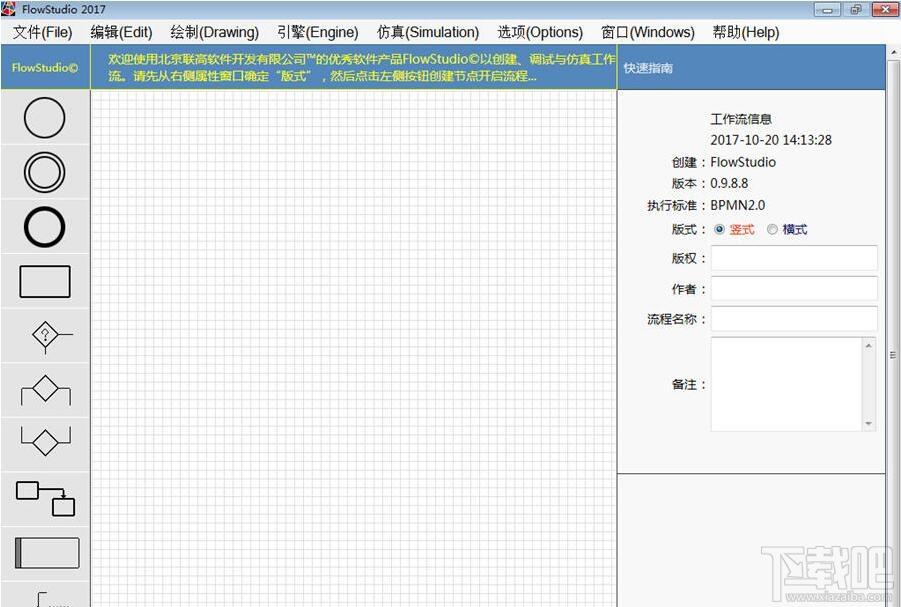Select the thick-circle end event tool
The width and height of the screenshot is (901, 607).
[x=45, y=226]
